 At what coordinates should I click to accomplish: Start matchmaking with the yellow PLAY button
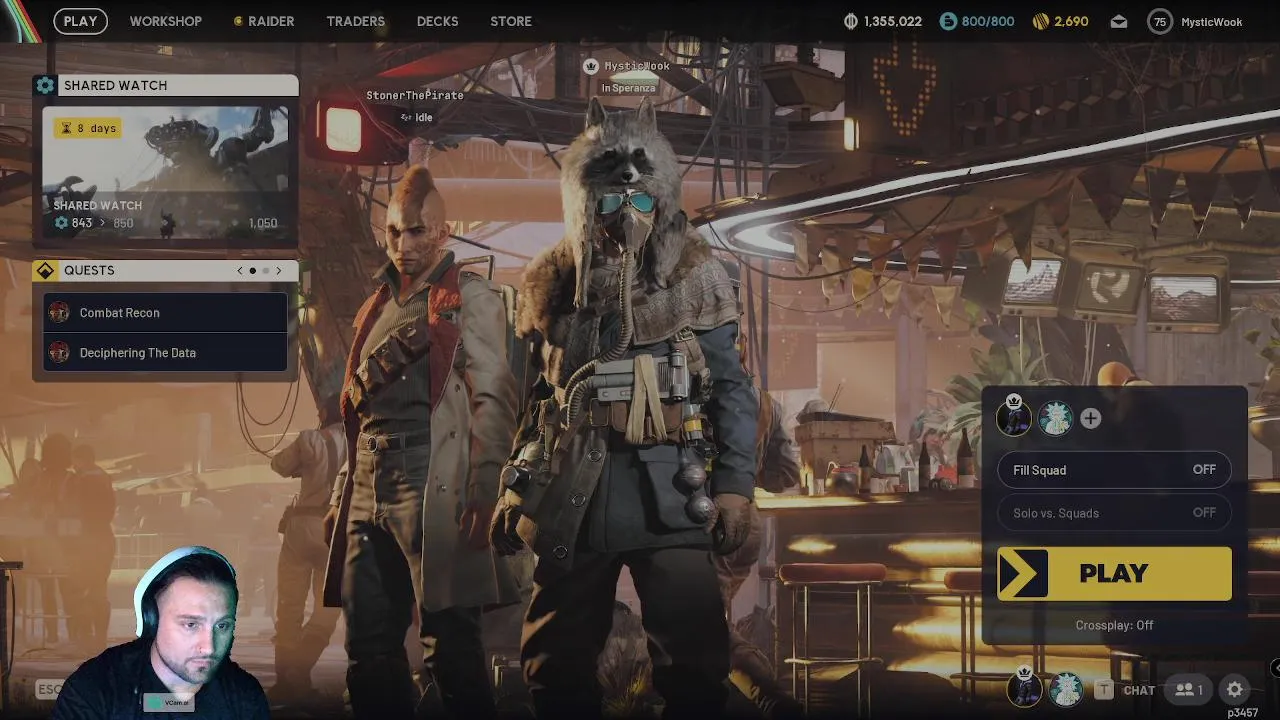point(1114,573)
